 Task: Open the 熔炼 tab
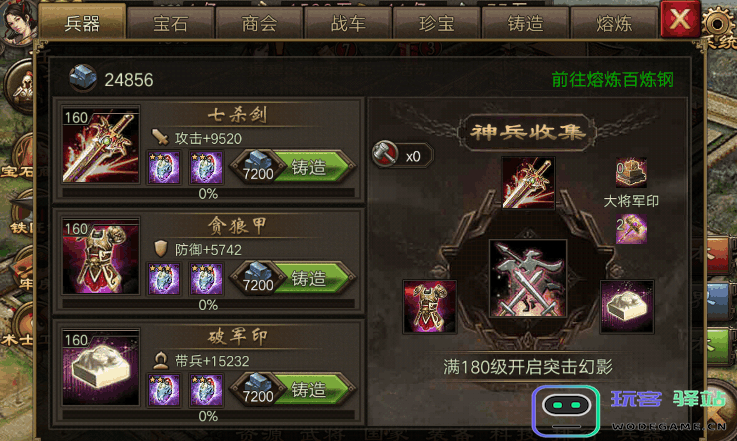point(614,23)
